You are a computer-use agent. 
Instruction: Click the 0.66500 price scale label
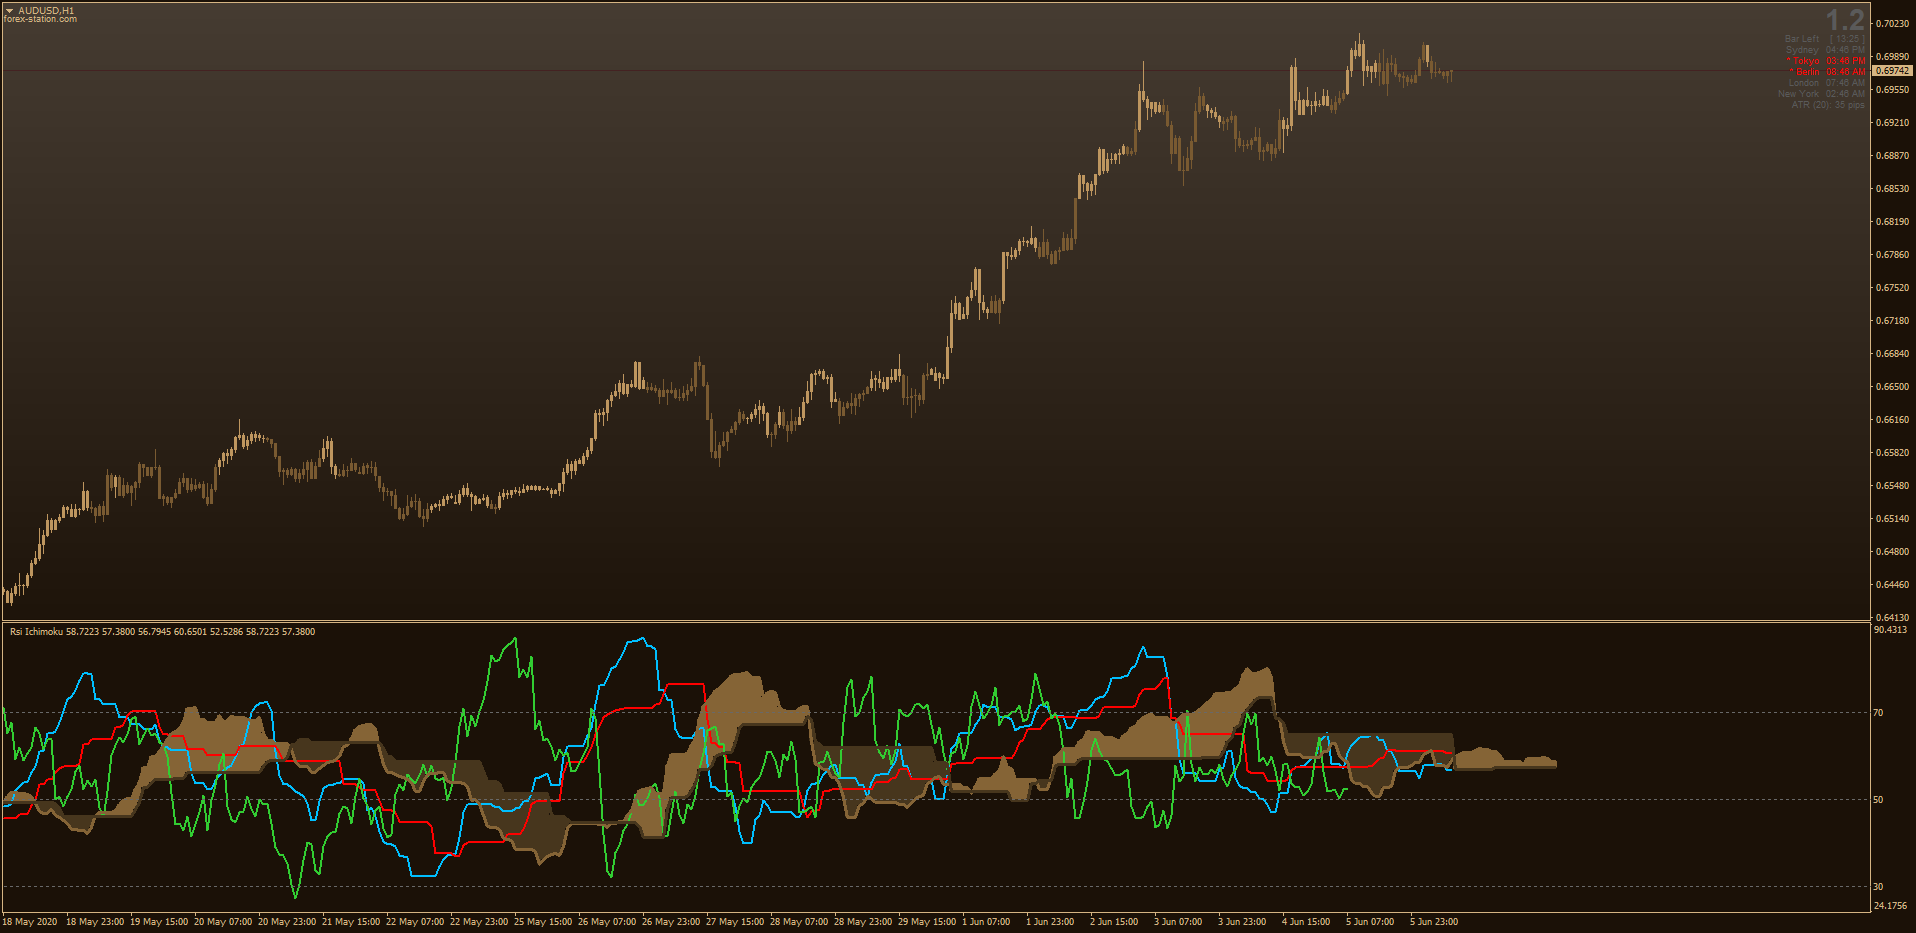tap(1893, 387)
